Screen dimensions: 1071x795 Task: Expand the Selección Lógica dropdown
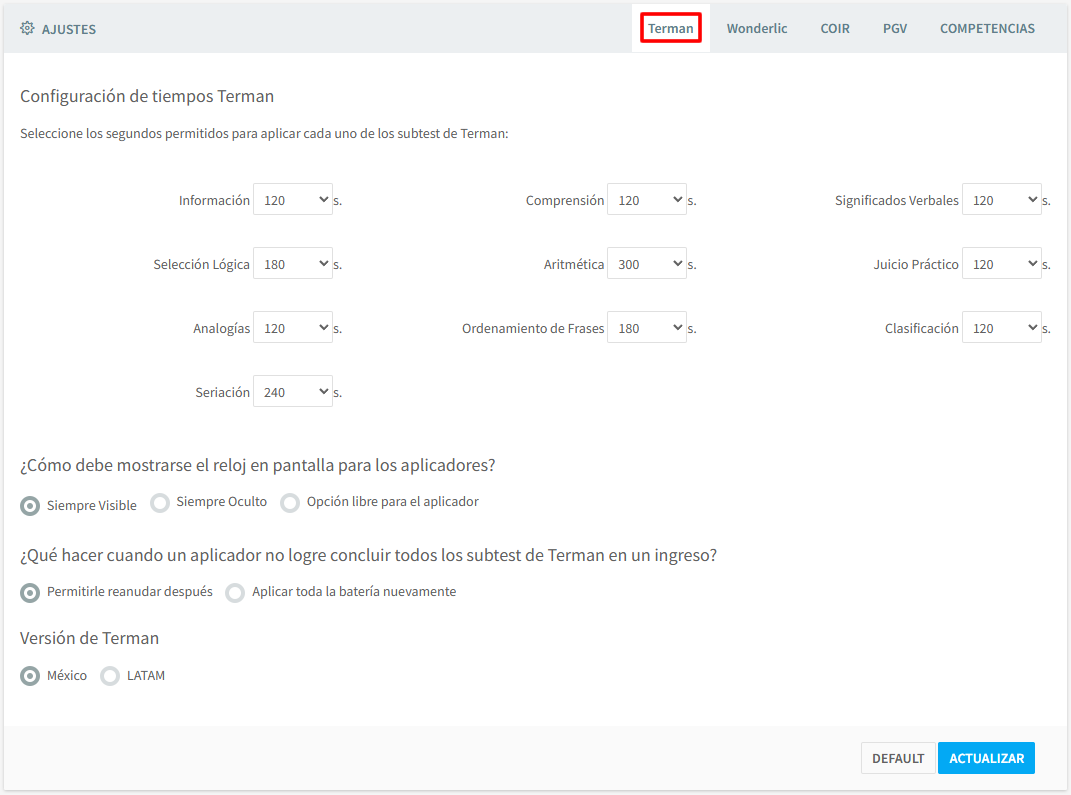(292, 264)
